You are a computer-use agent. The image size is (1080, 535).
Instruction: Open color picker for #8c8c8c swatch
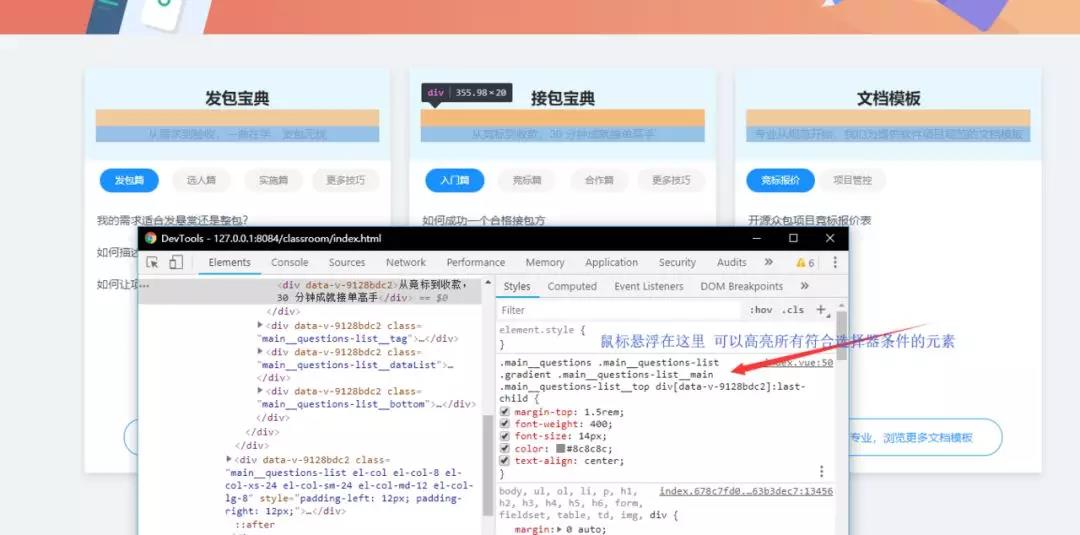point(559,449)
